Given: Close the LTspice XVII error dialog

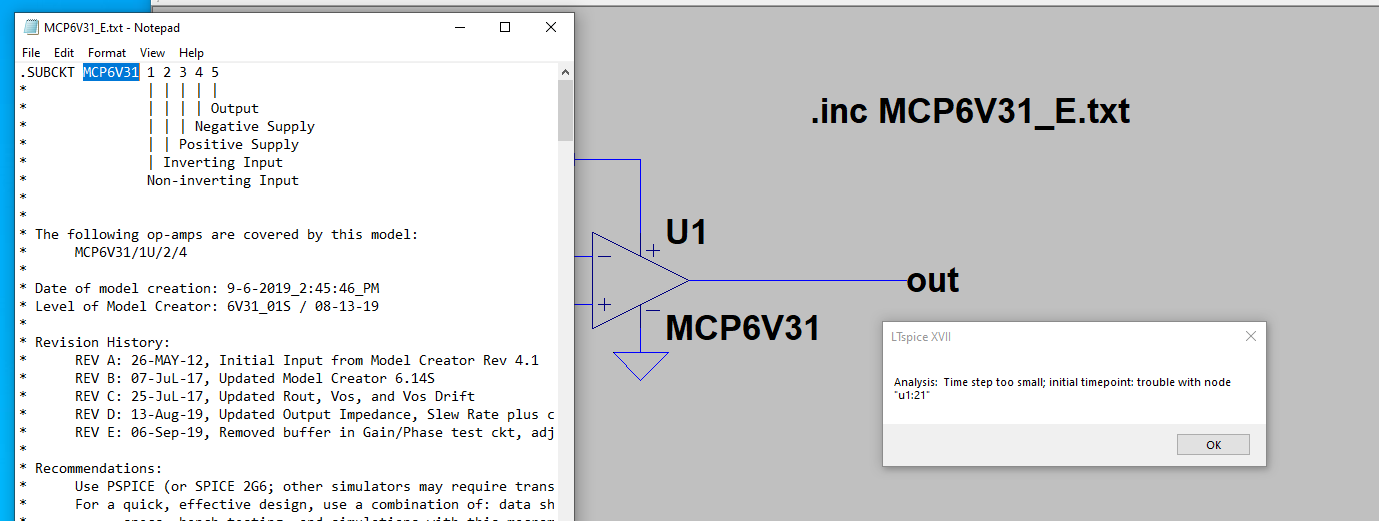Looking at the screenshot, I should [x=1250, y=337].
